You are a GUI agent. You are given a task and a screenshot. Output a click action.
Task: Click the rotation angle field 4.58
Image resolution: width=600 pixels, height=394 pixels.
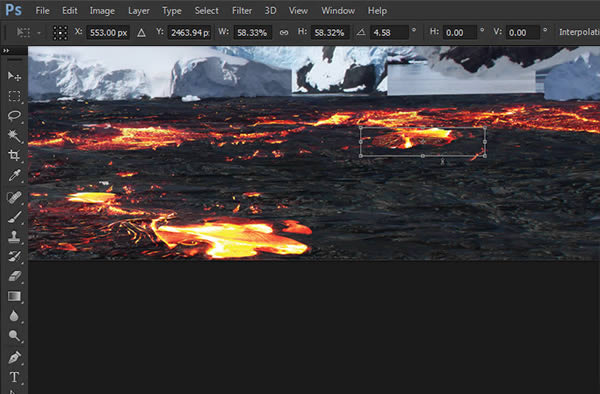click(390, 33)
